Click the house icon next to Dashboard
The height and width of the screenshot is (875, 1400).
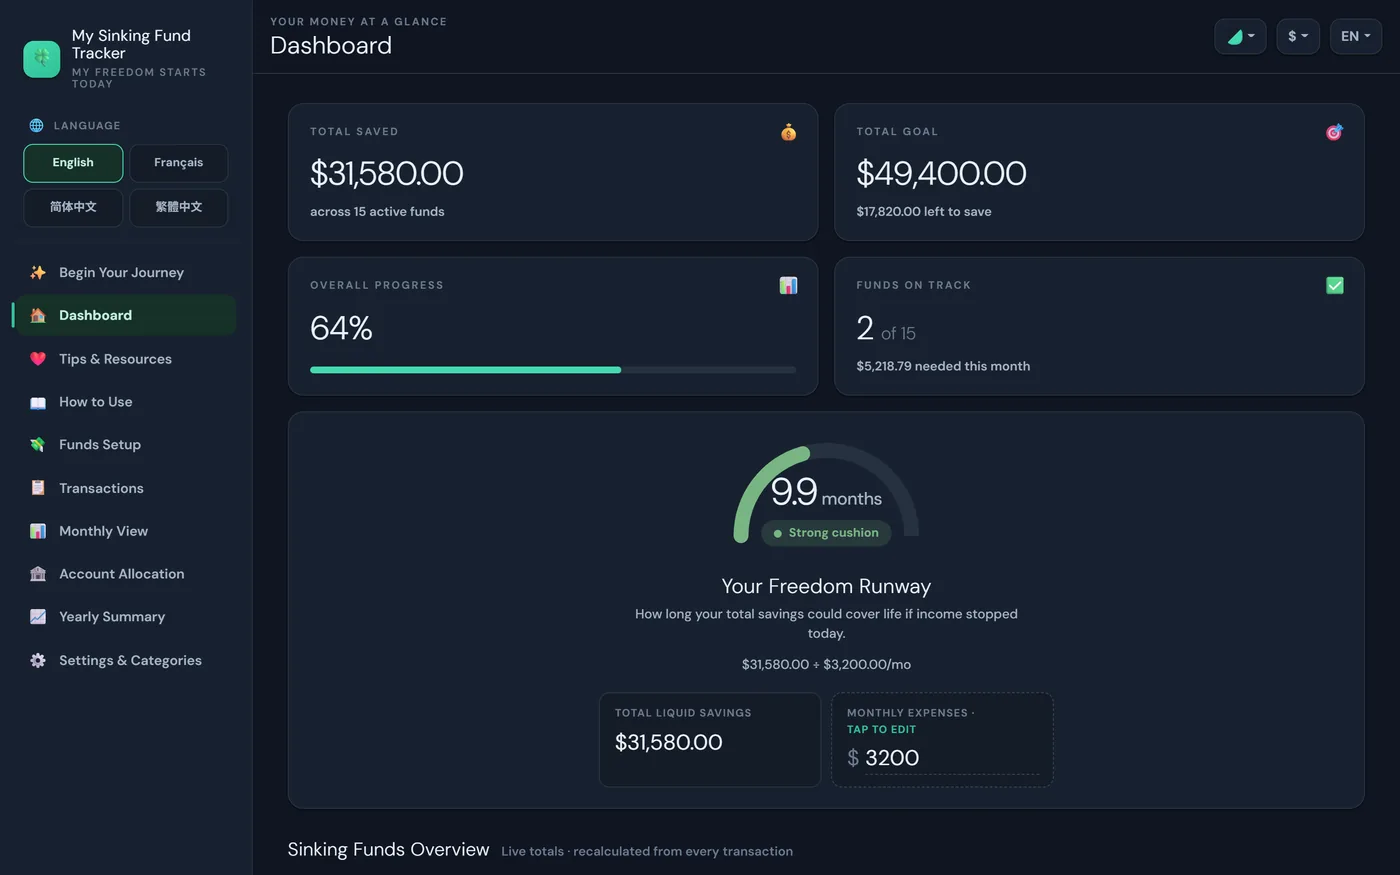(x=38, y=315)
